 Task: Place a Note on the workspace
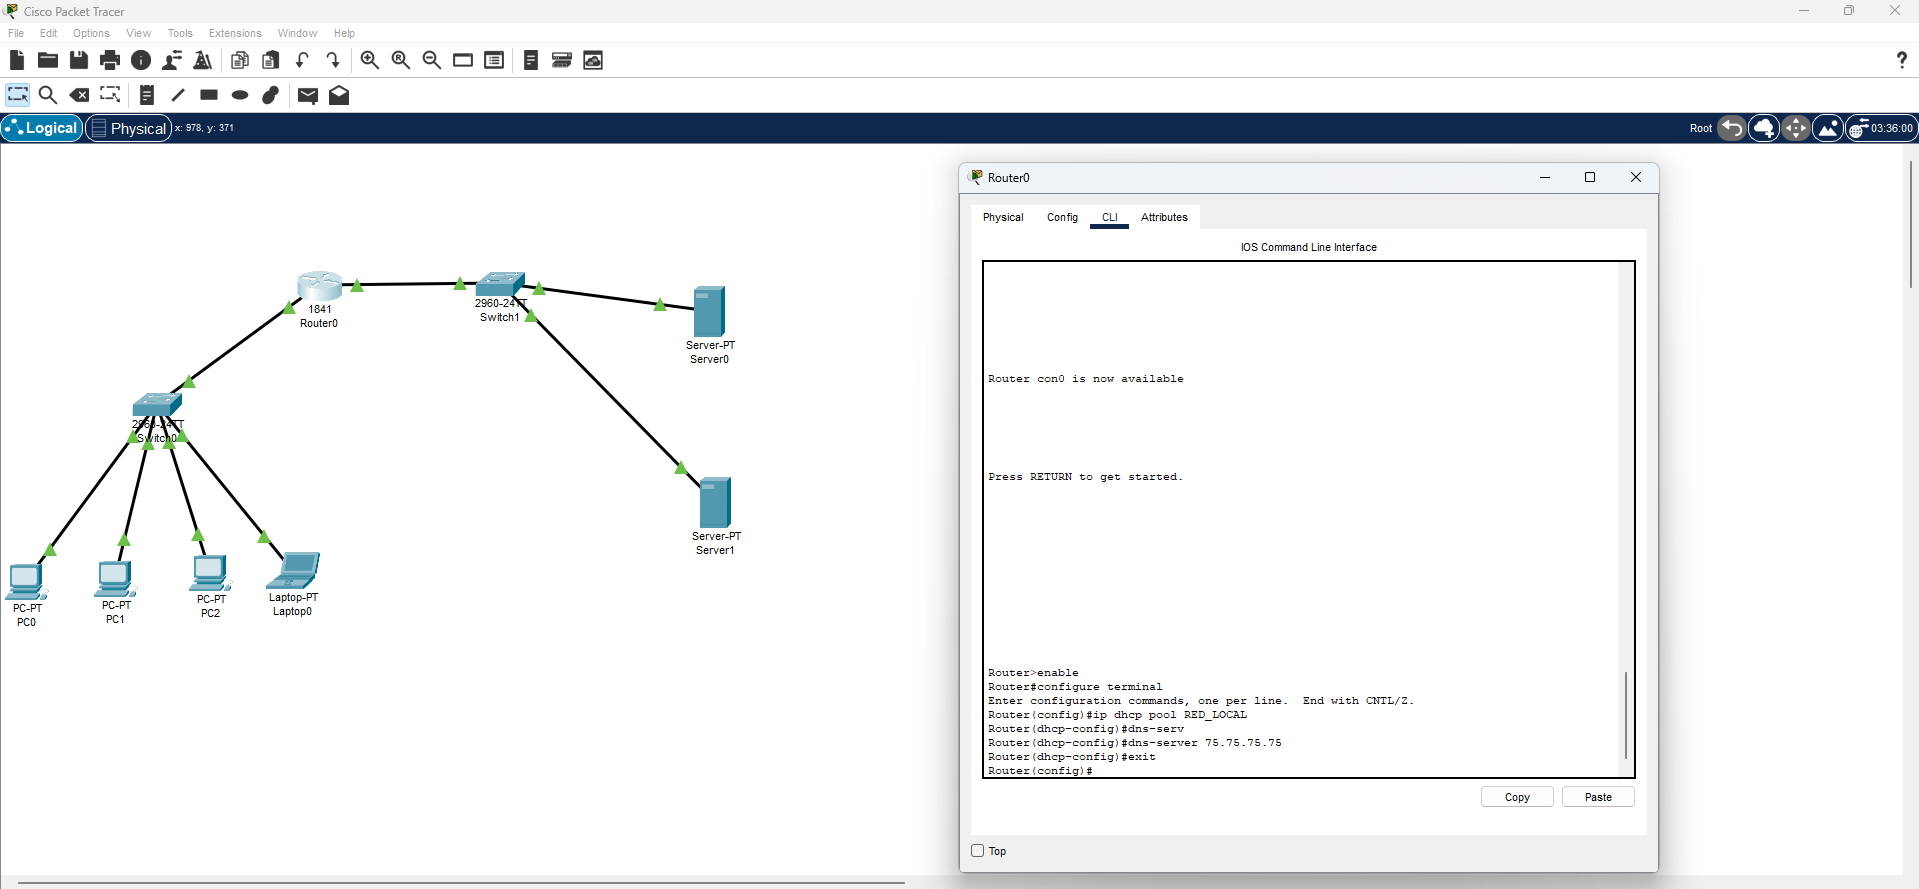[x=147, y=95]
